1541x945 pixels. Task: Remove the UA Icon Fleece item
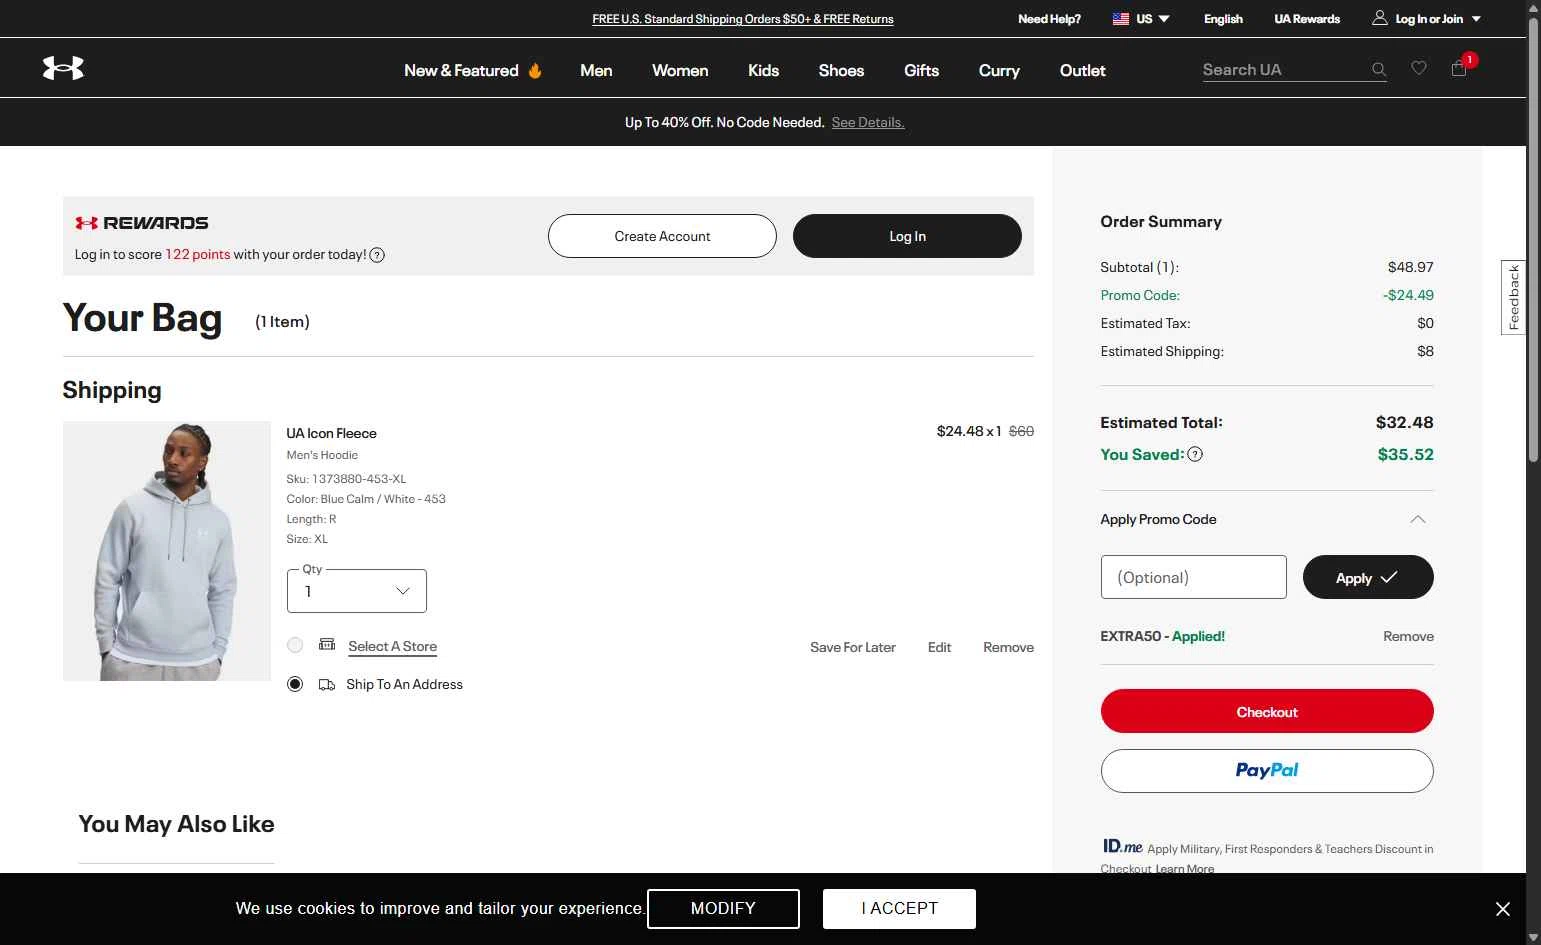pos(1008,647)
